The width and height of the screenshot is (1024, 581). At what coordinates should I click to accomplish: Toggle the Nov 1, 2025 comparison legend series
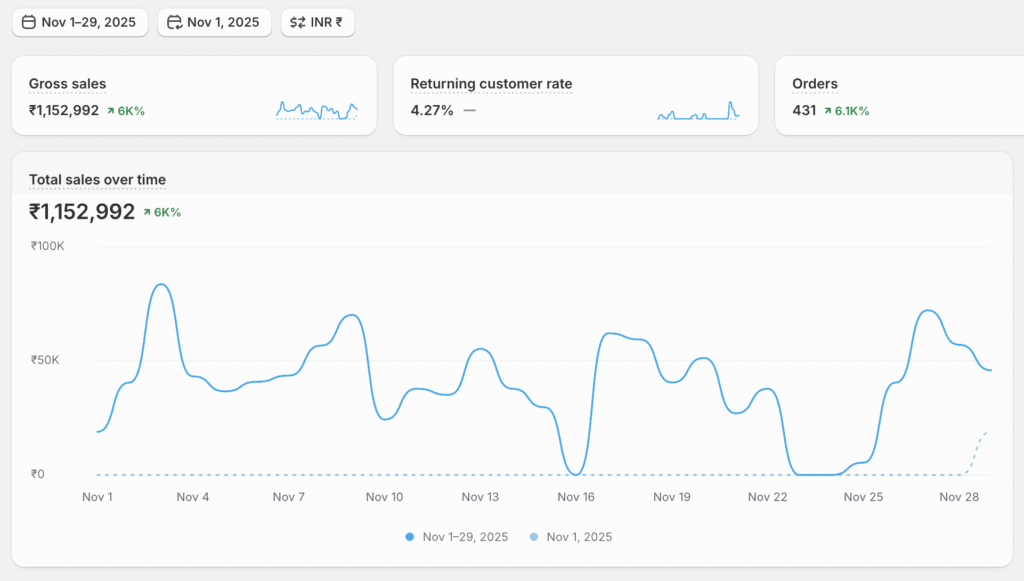click(x=579, y=537)
